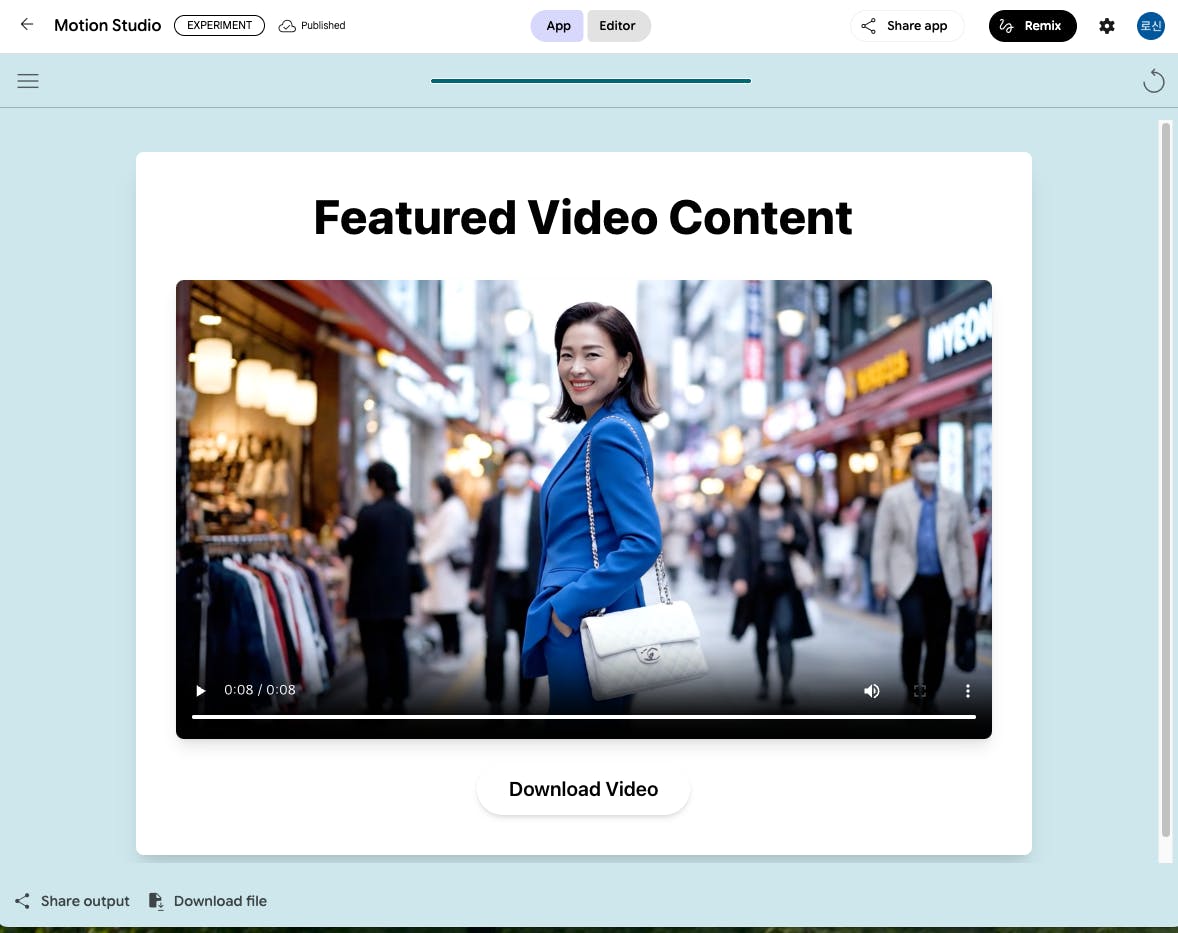The width and height of the screenshot is (1178, 933).
Task: Switch to the App tab
Action: click(x=557, y=26)
